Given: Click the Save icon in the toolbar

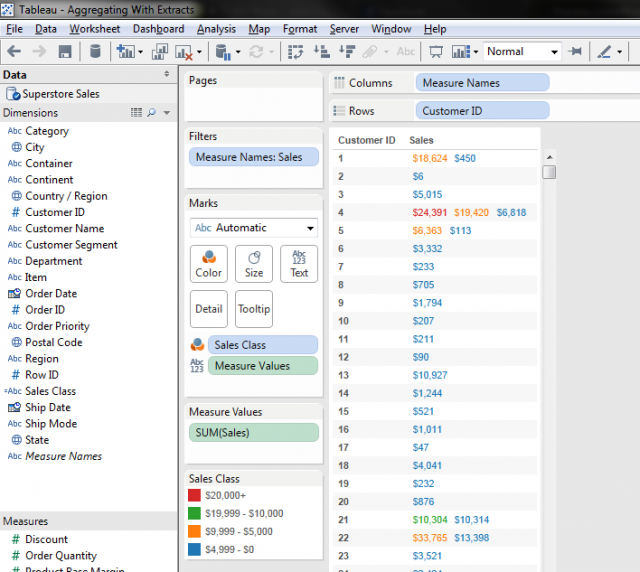Looking at the screenshot, I should click(x=65, y=51).
